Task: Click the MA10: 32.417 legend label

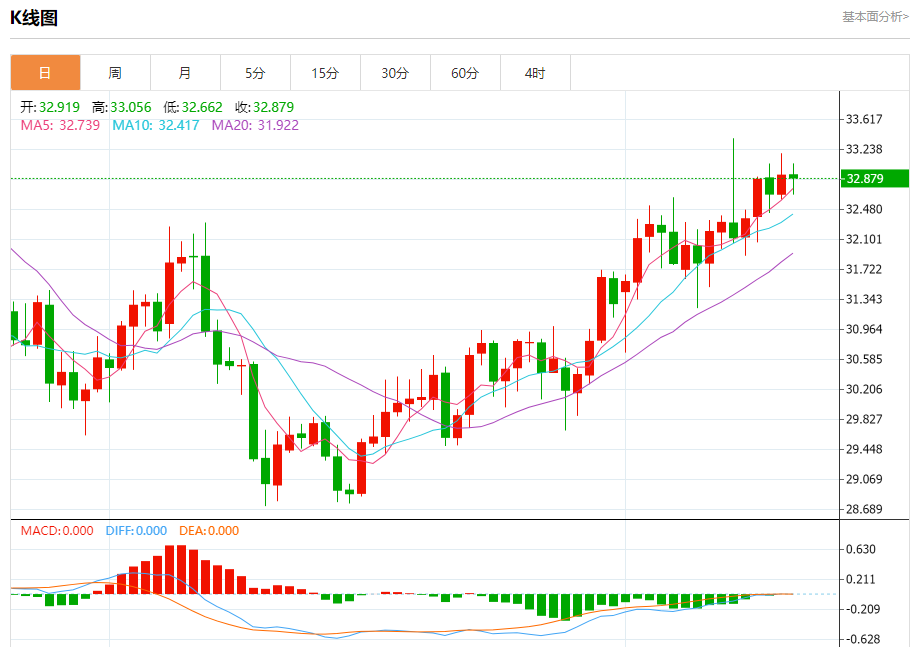Action: coord(155,125)
